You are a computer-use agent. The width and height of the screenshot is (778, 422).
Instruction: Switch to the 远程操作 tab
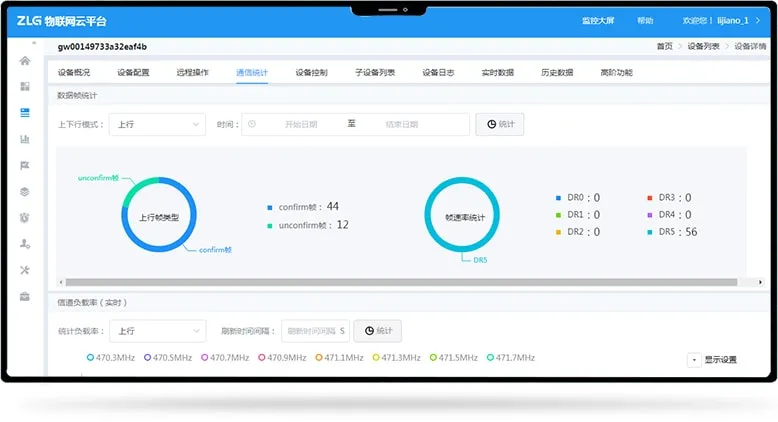(192, 73)
